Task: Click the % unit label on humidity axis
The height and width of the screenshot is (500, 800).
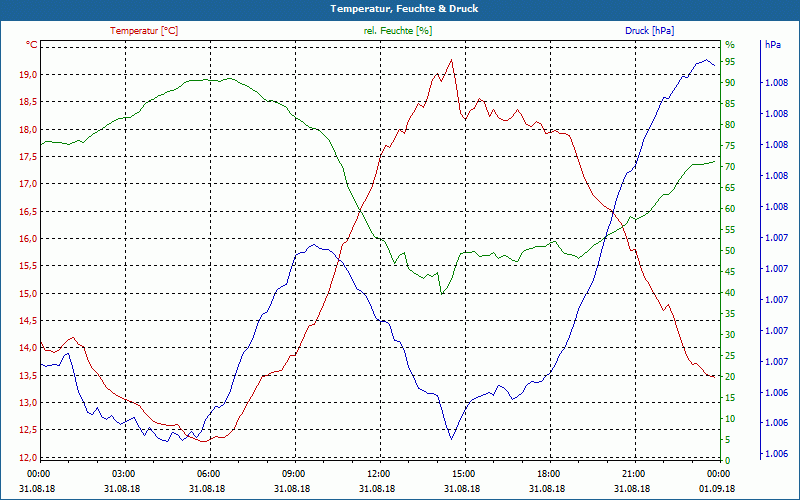Action: point(730,45)
